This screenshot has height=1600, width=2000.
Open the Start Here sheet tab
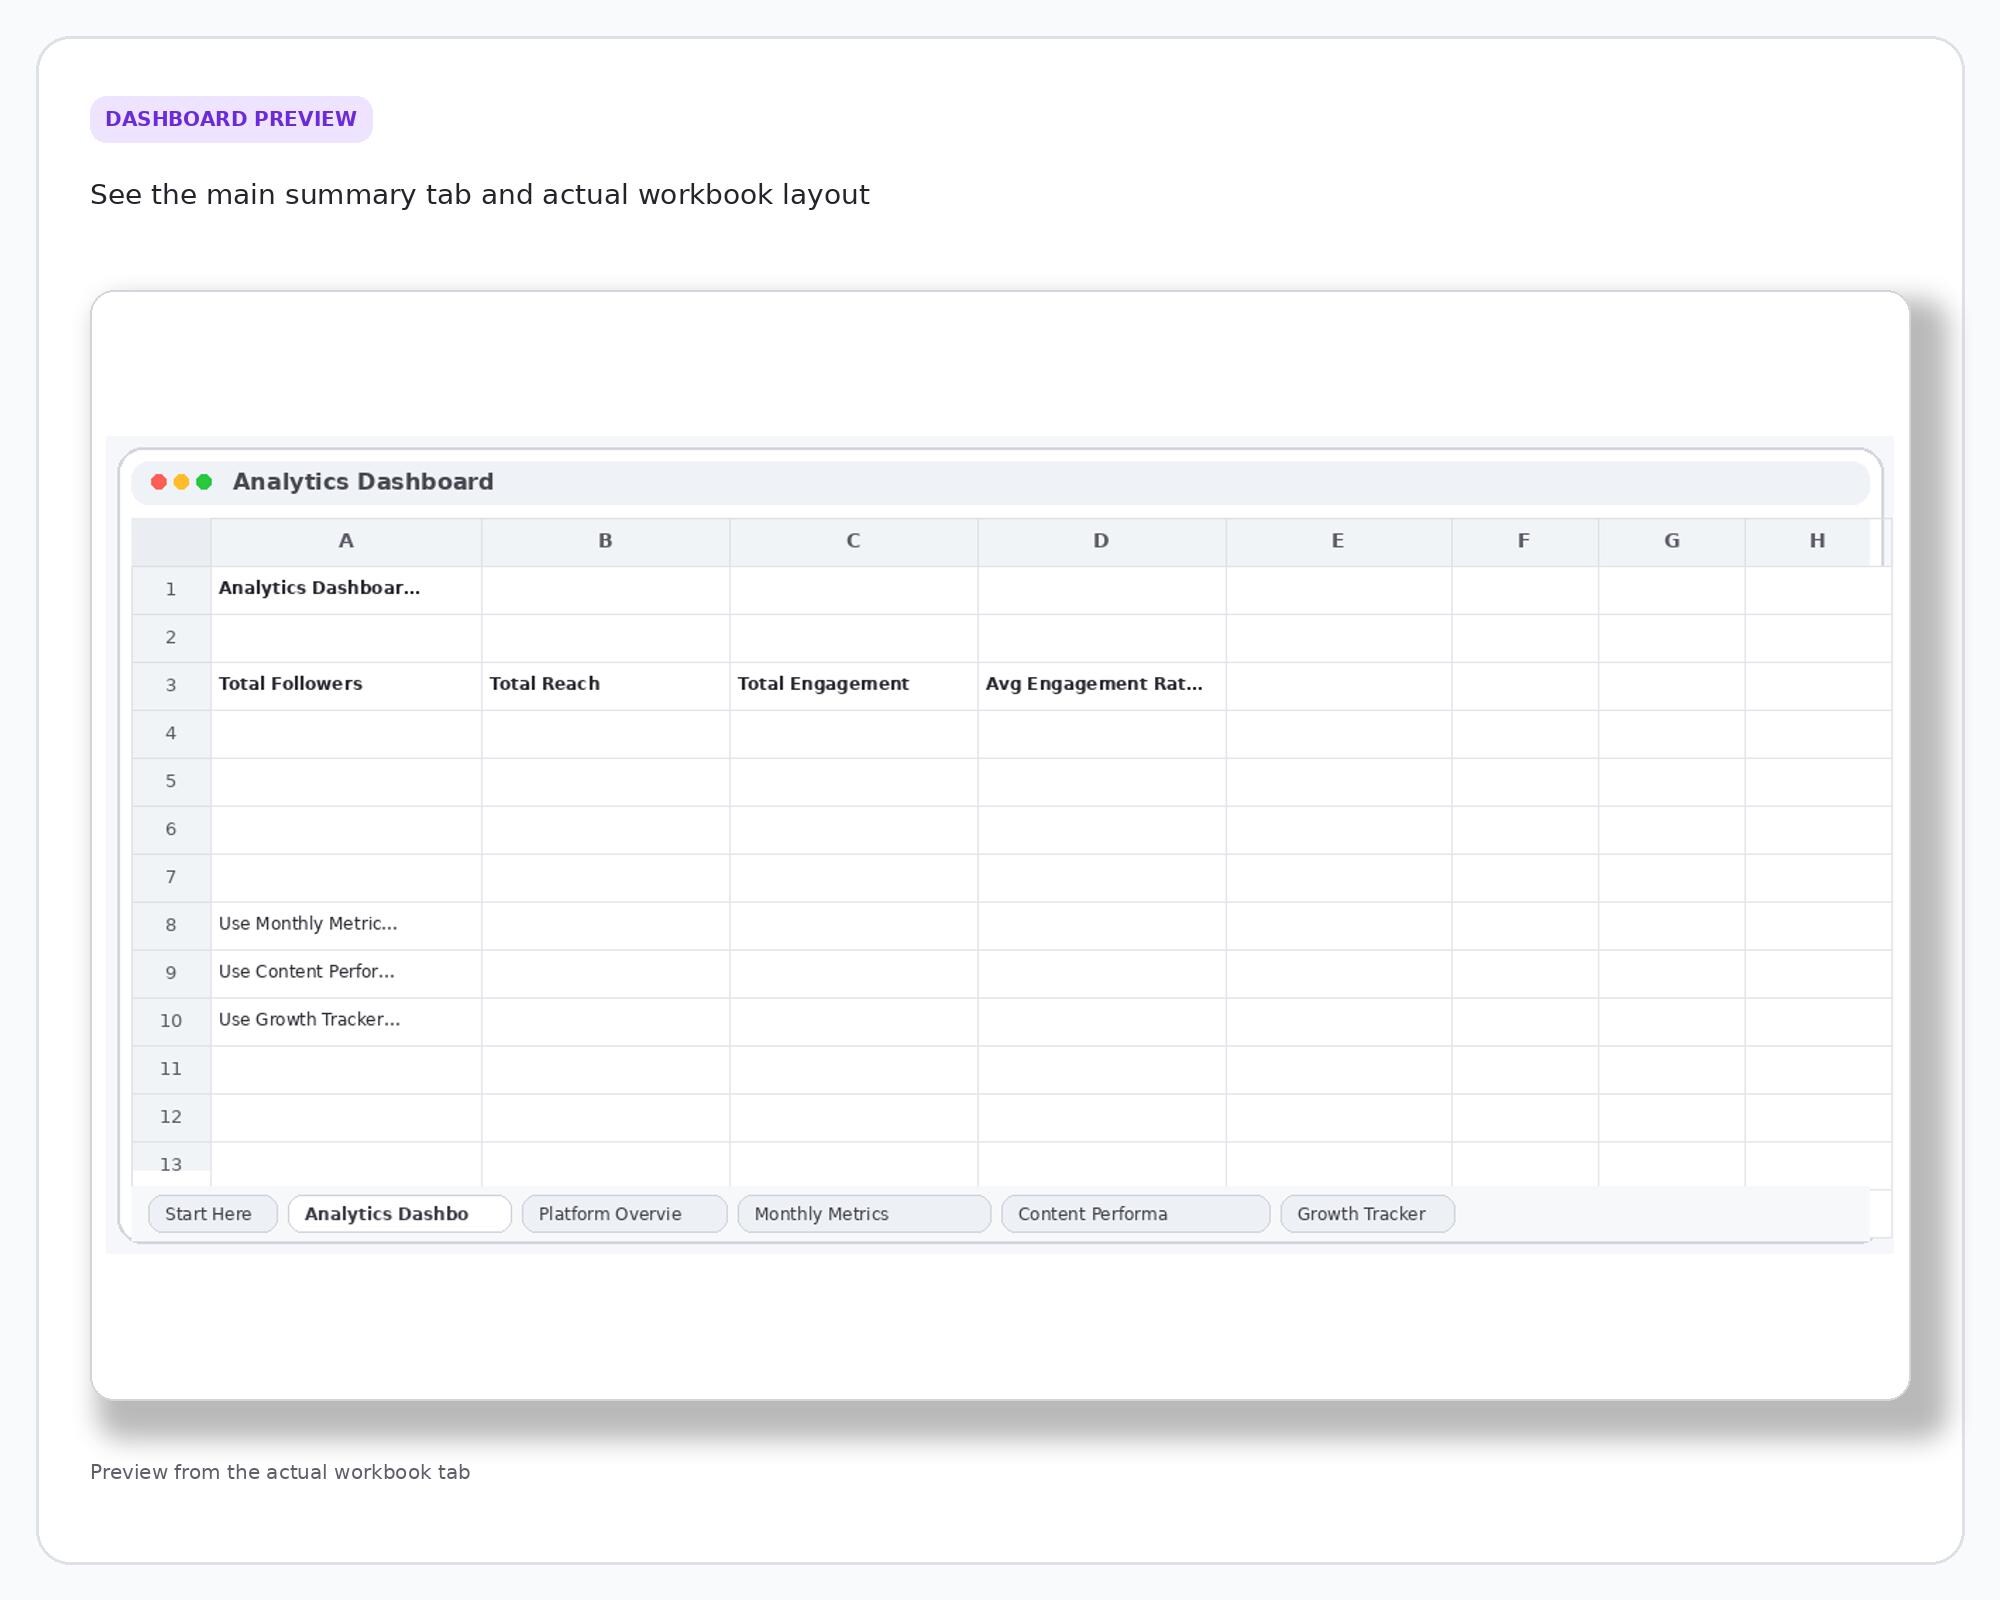pyautogui.click(x=212, y=1214)
